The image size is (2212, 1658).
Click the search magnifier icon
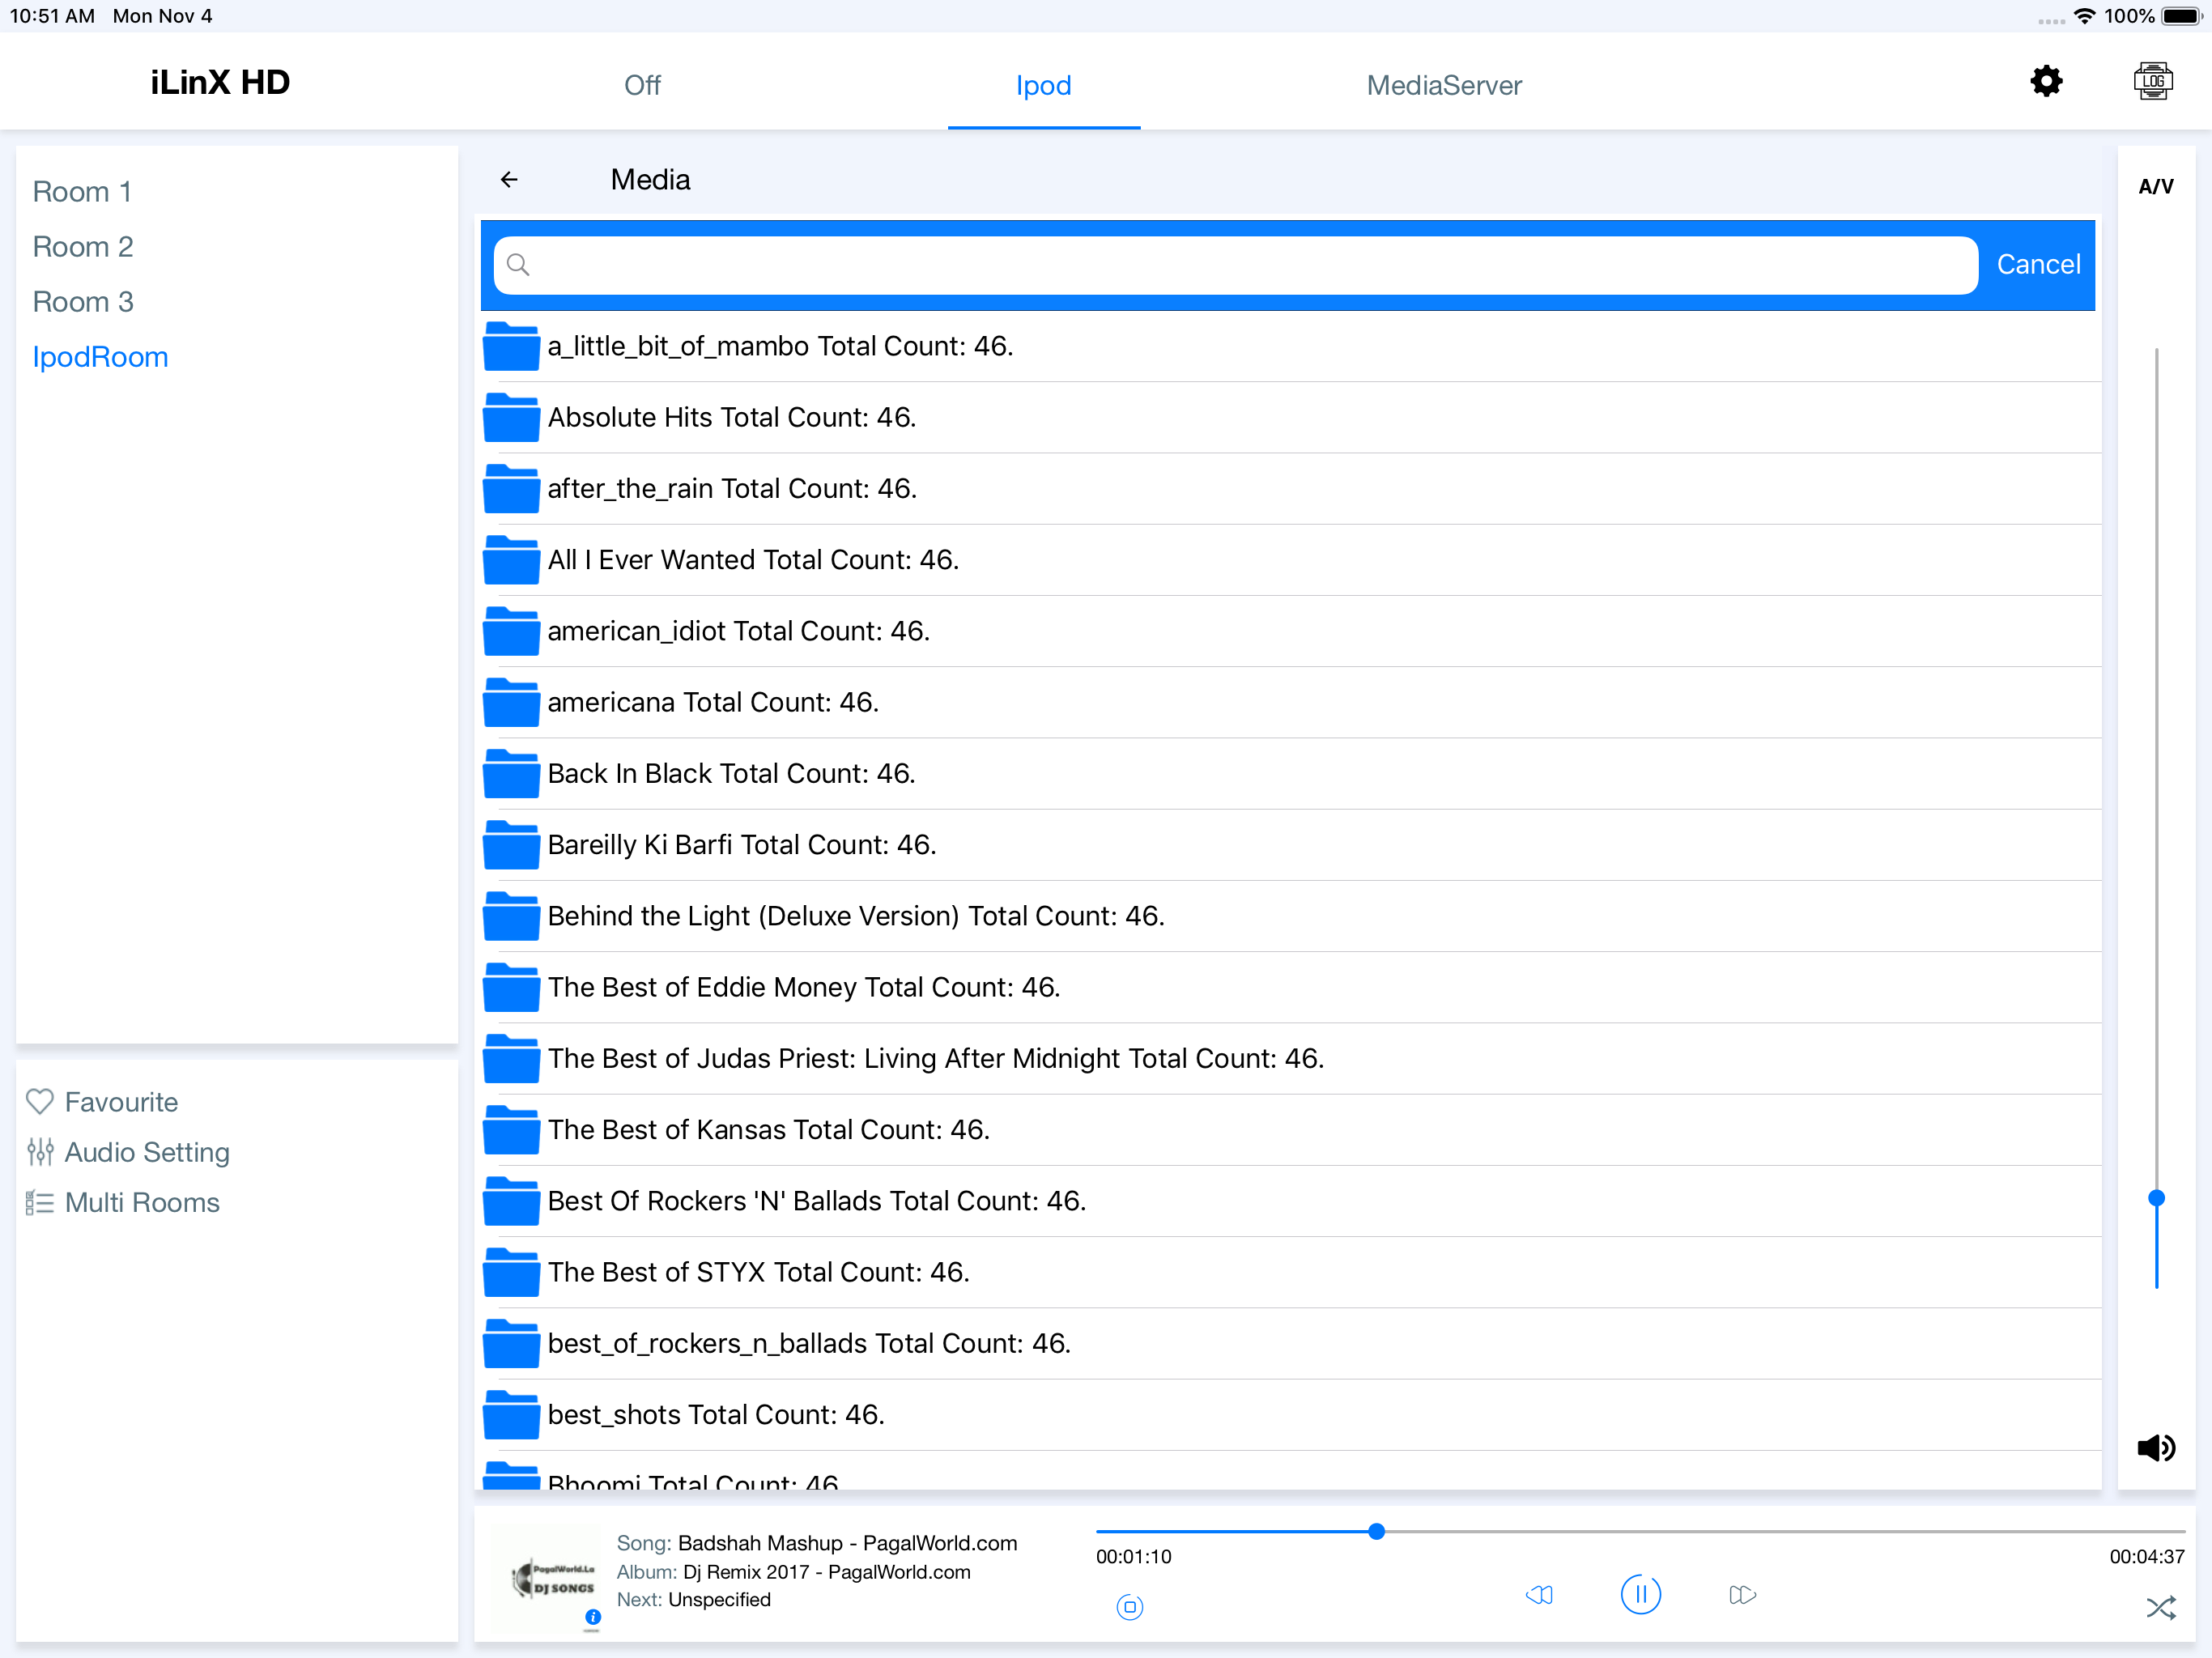tap(518, 265)
